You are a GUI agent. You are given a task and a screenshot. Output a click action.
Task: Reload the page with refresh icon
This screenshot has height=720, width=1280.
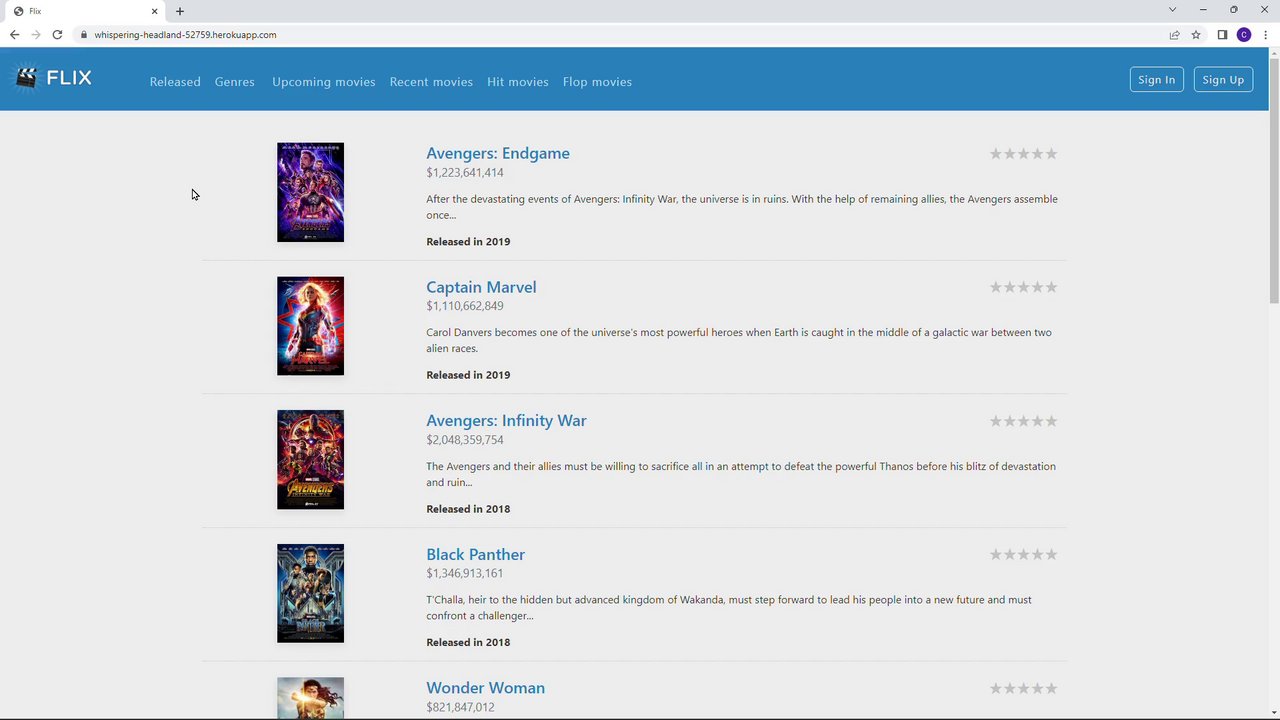click(x=57, y=35)
